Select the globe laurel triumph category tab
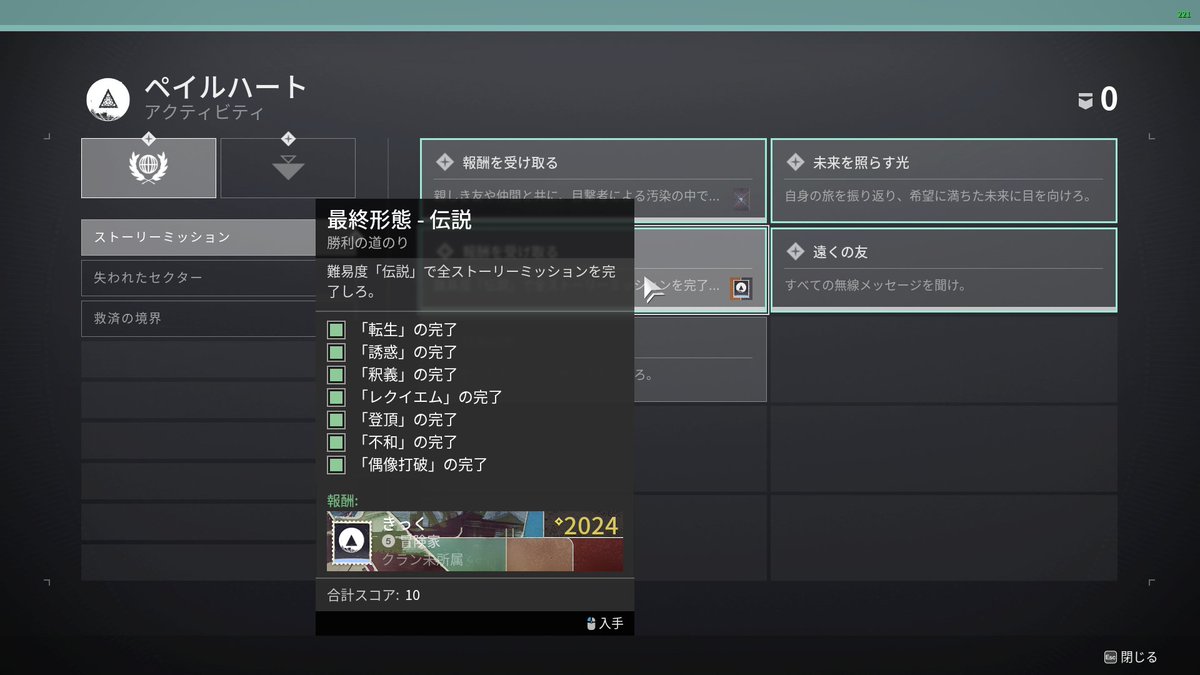This screenshot has height=675, width=1200. (148, 168)
